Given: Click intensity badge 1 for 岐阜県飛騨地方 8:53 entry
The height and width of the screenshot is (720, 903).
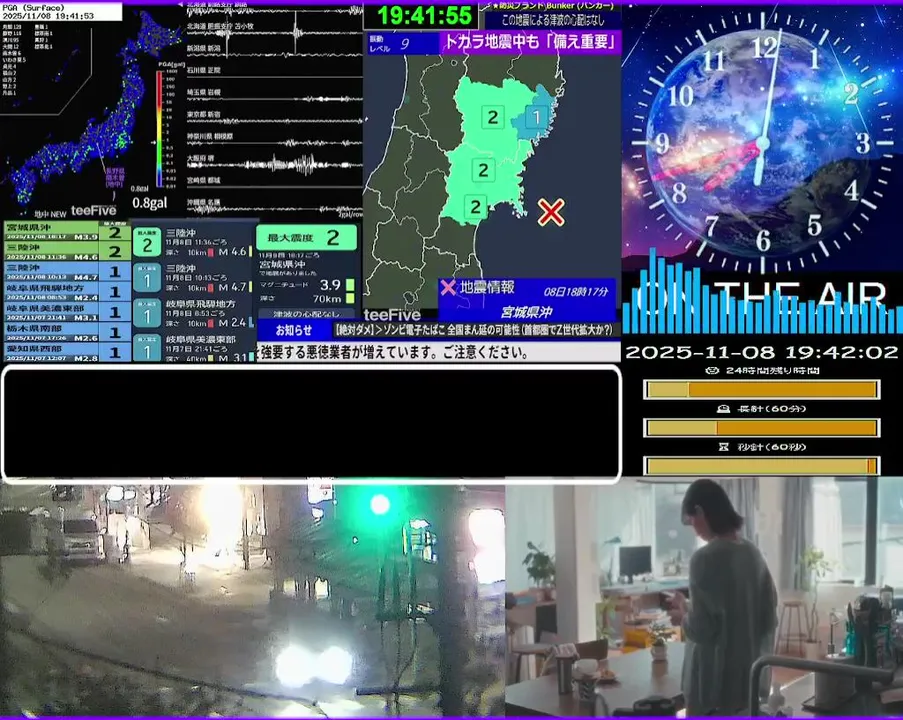Looking at the screenshot, I should (147, 314).
